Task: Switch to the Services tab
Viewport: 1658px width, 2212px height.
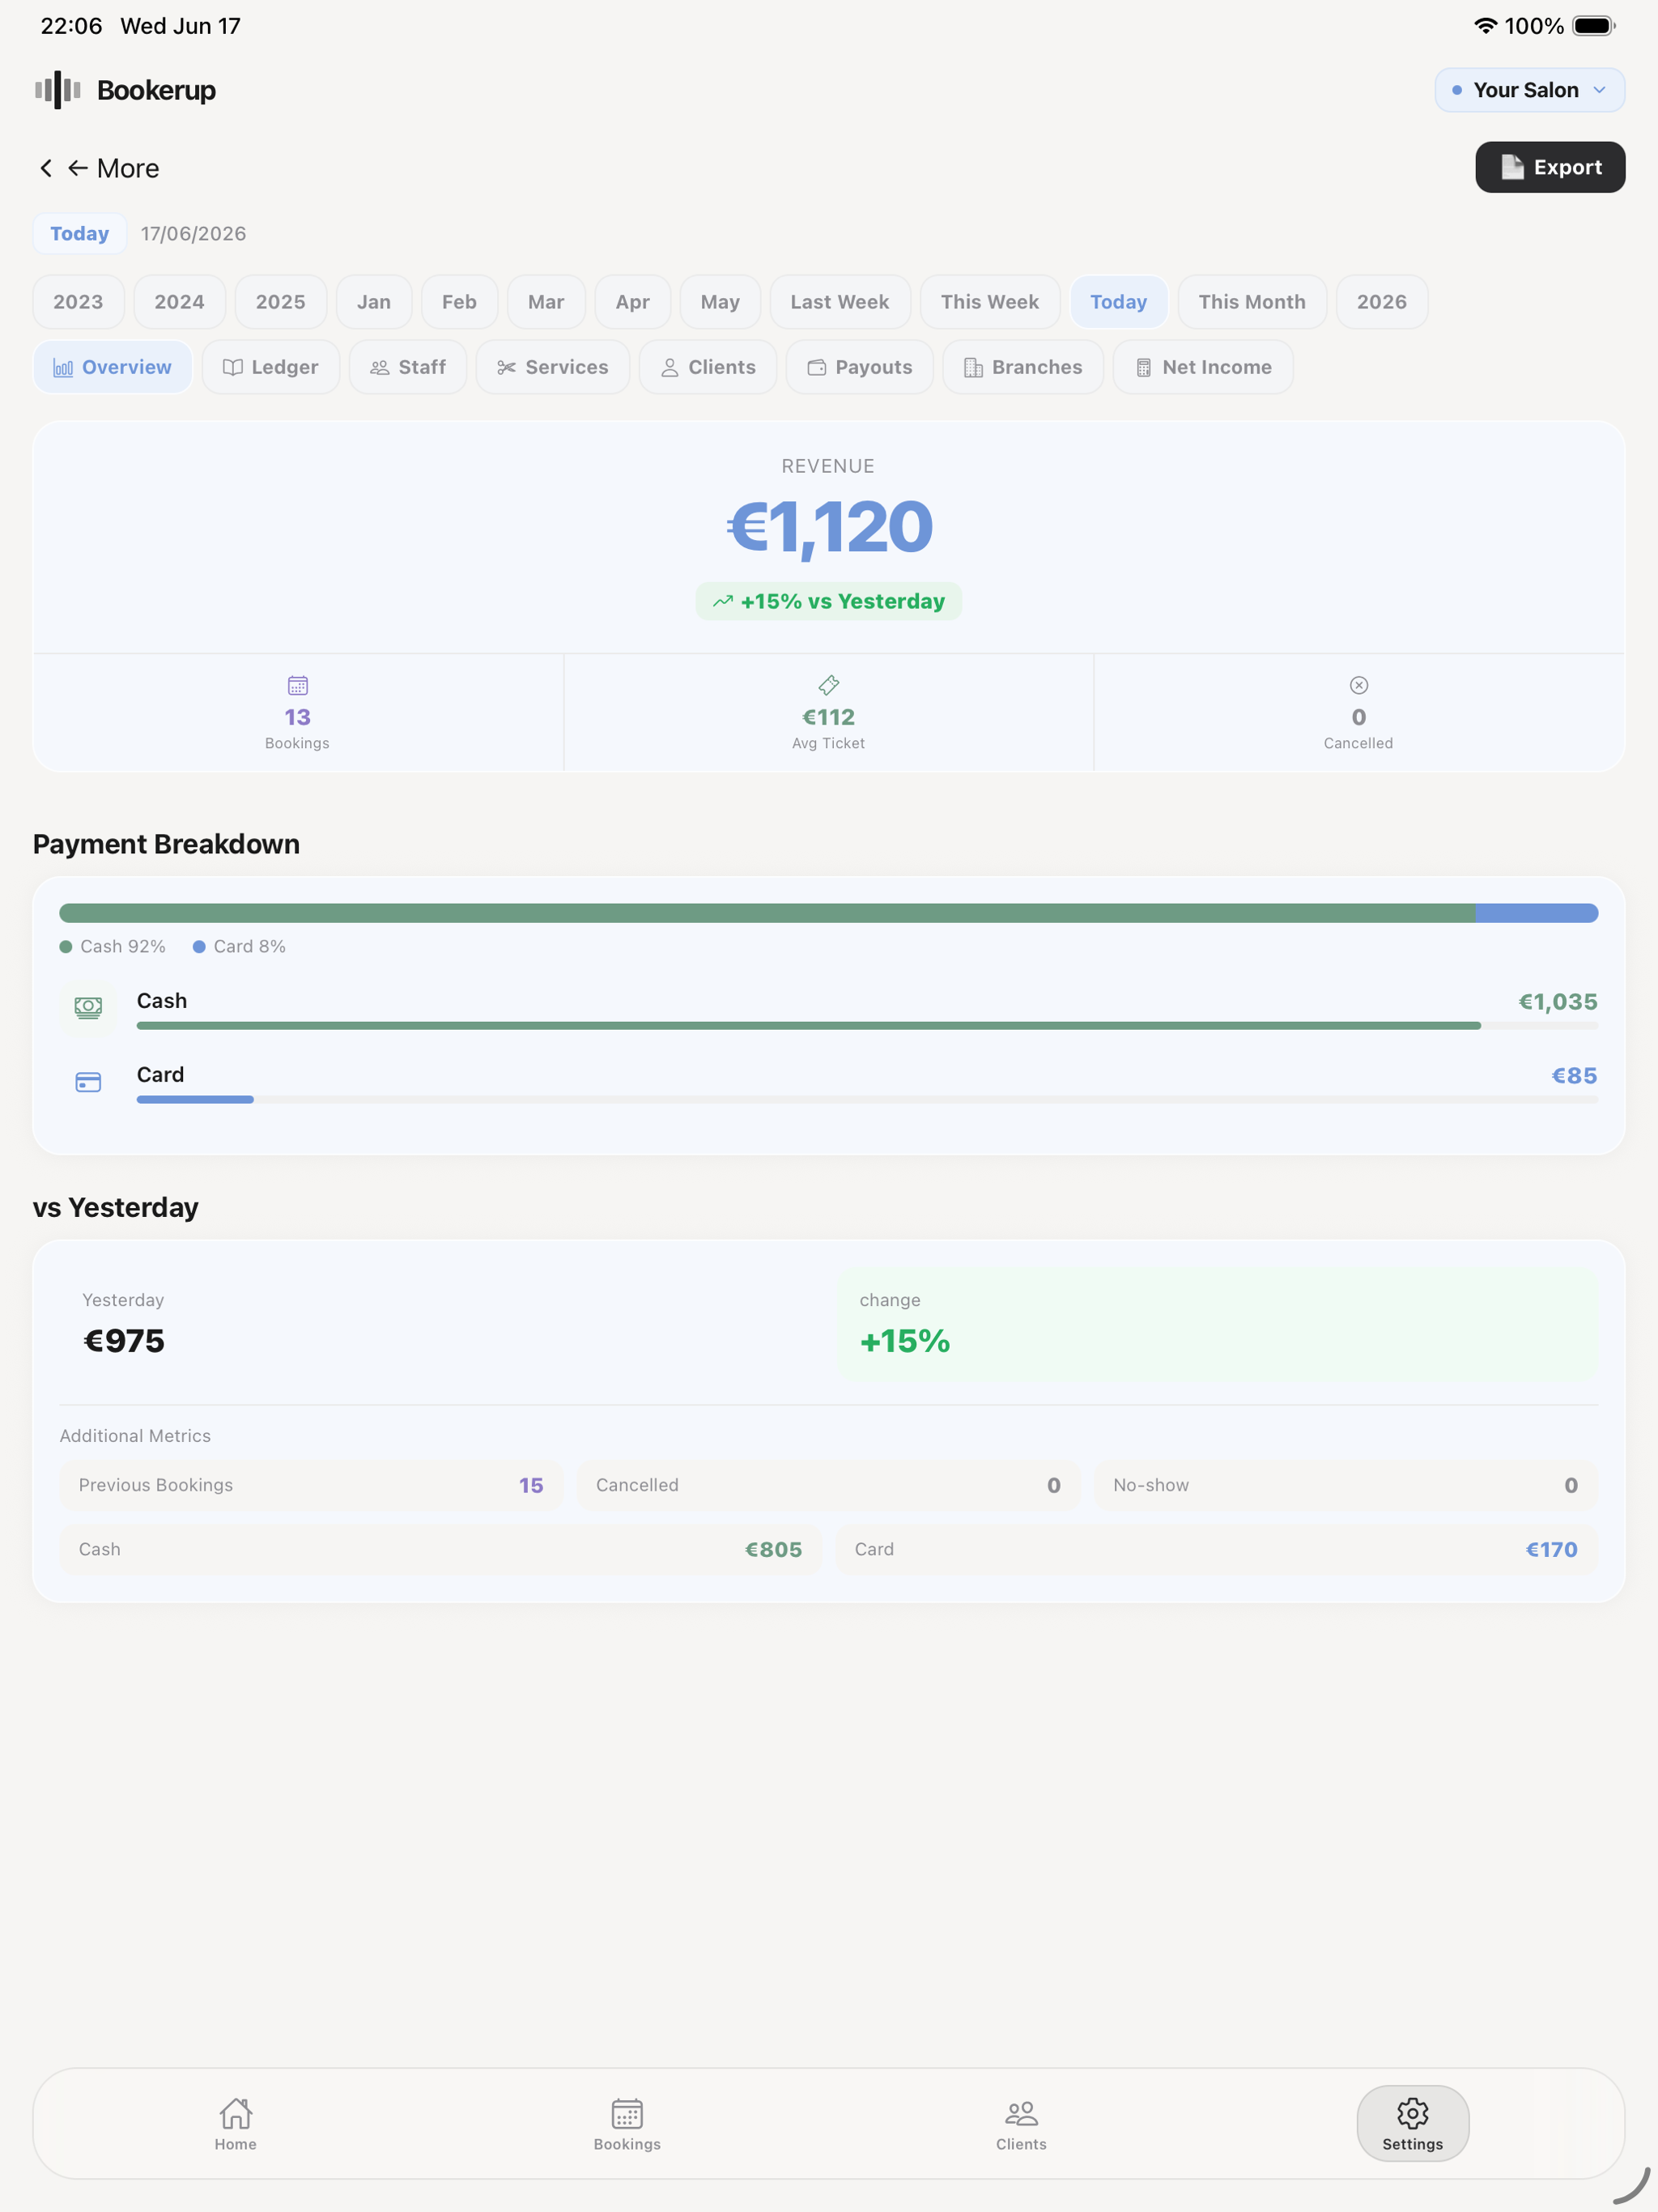Action: pos(553,367)
